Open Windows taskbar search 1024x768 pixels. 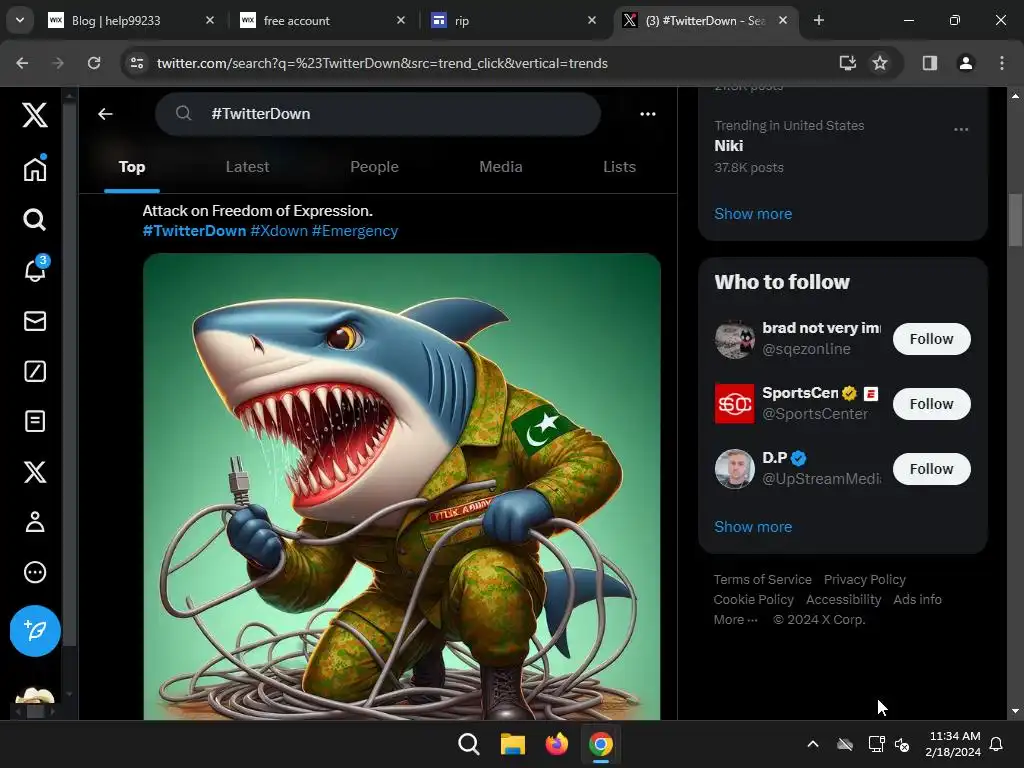[x=468, y=744]
